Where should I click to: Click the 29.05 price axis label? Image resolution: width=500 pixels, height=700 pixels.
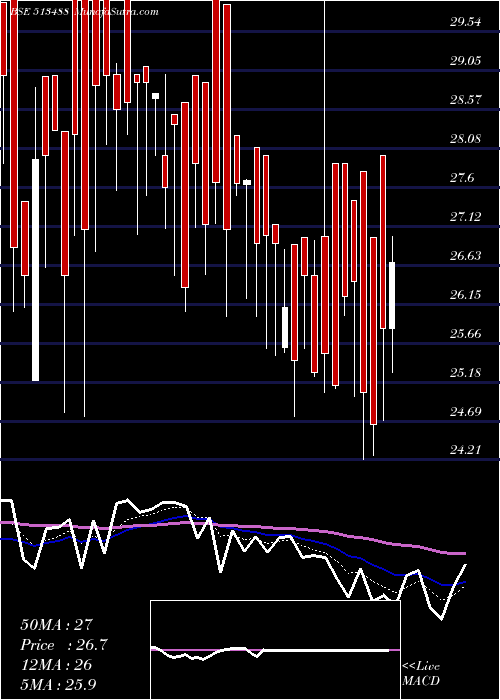click(x=466, y=60)
